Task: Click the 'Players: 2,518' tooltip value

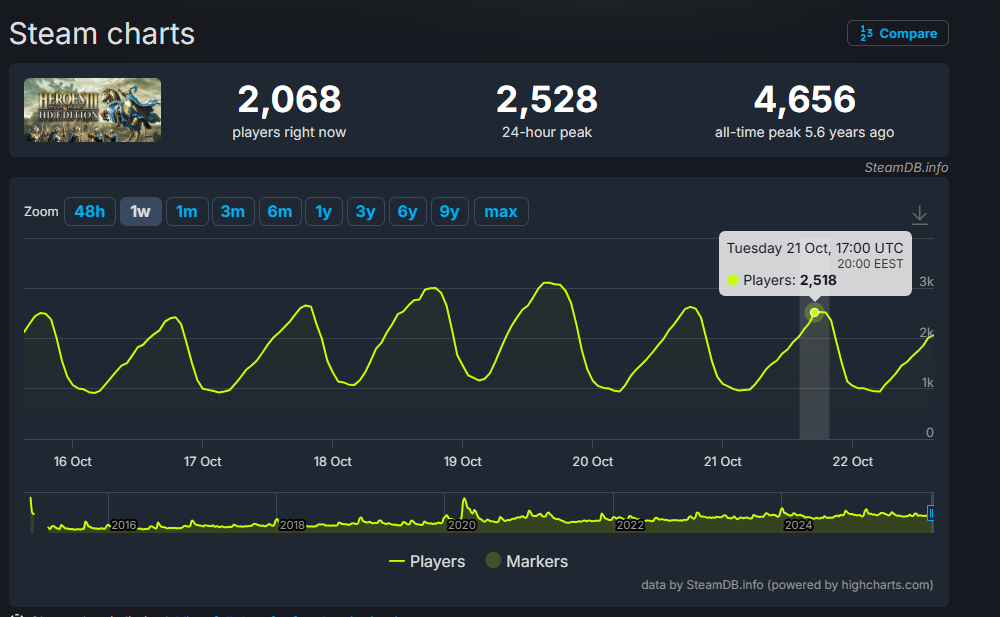Action: (790, 280)
